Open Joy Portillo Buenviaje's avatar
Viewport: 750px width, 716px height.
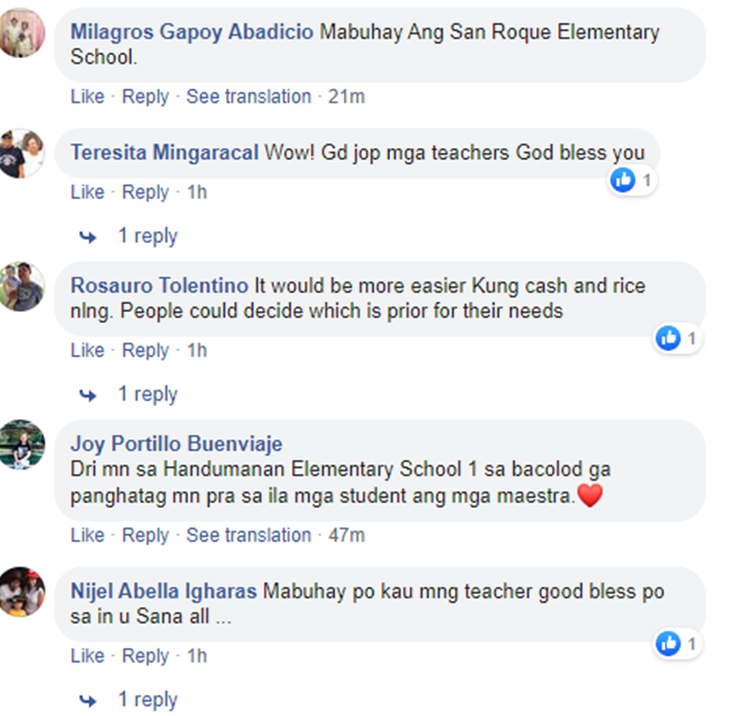tap(21, 444)
